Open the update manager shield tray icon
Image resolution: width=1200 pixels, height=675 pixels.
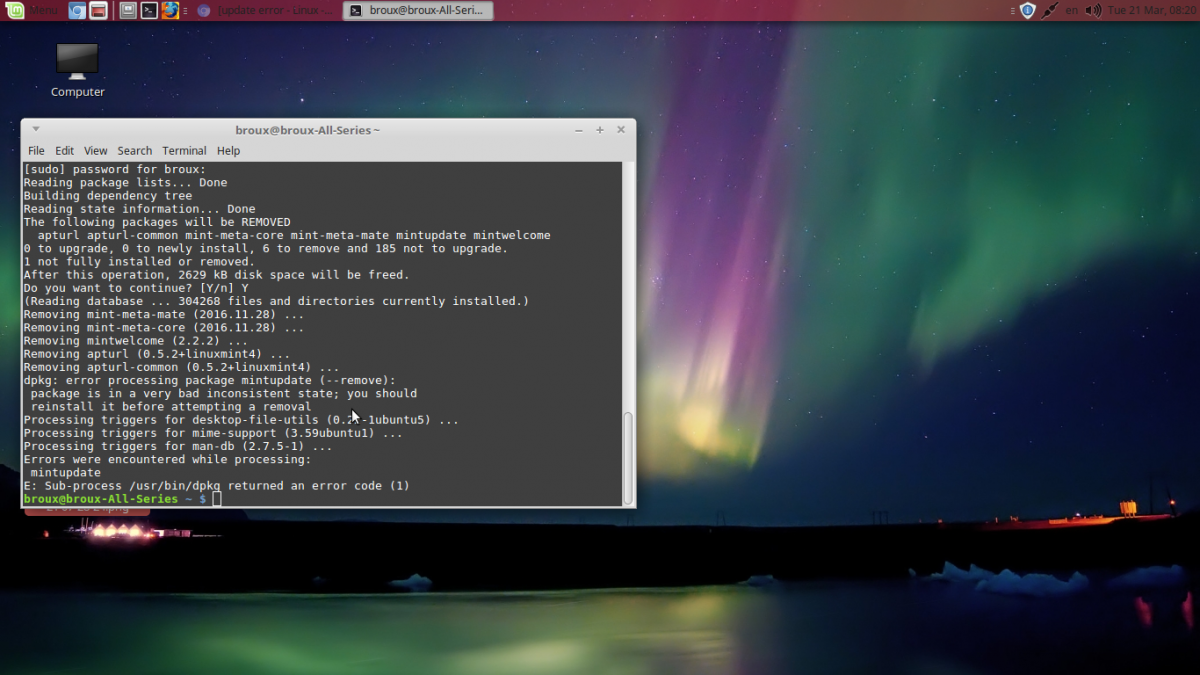(x=1028, y=11)
